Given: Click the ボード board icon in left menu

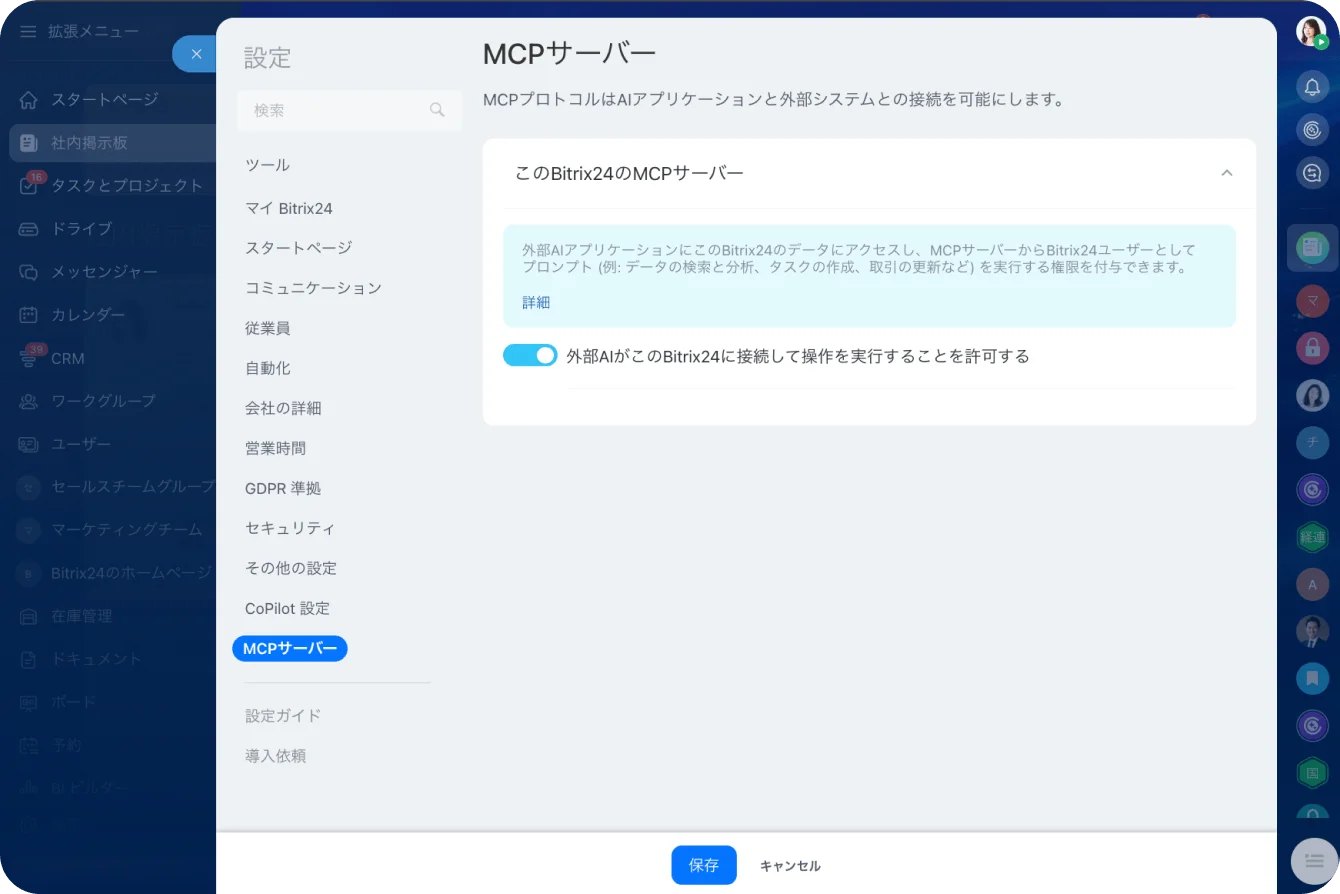Looking at the screenshot, I should (x=29, y=702).
